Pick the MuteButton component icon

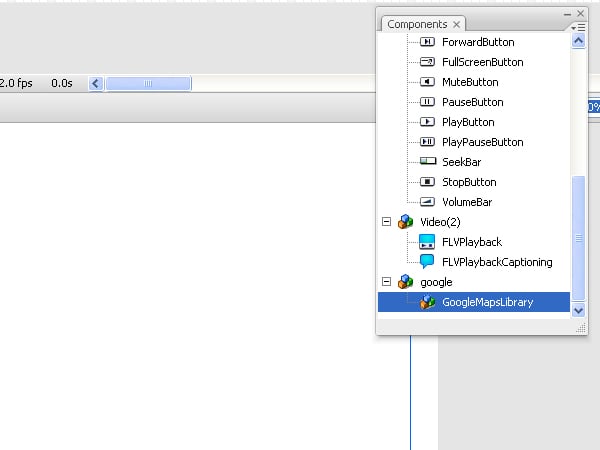427,82
